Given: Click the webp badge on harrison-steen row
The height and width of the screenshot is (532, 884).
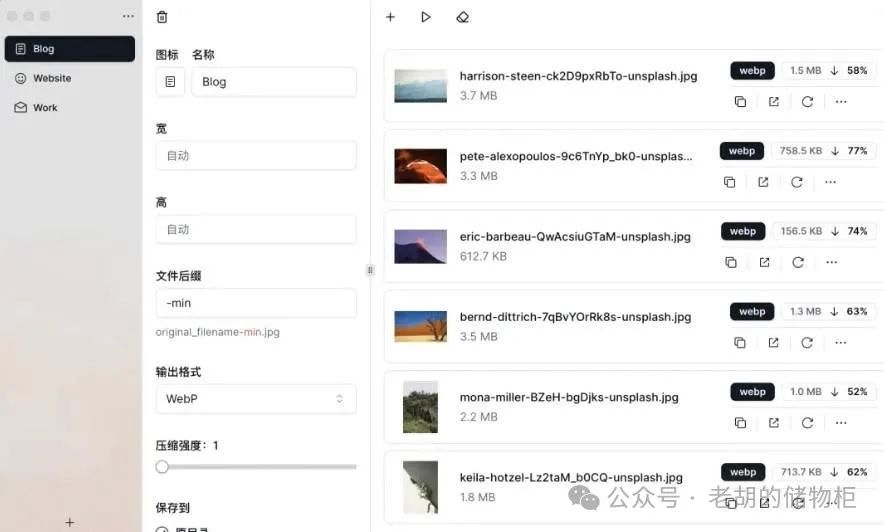Looking at the screenshot, I should point(752,70).
